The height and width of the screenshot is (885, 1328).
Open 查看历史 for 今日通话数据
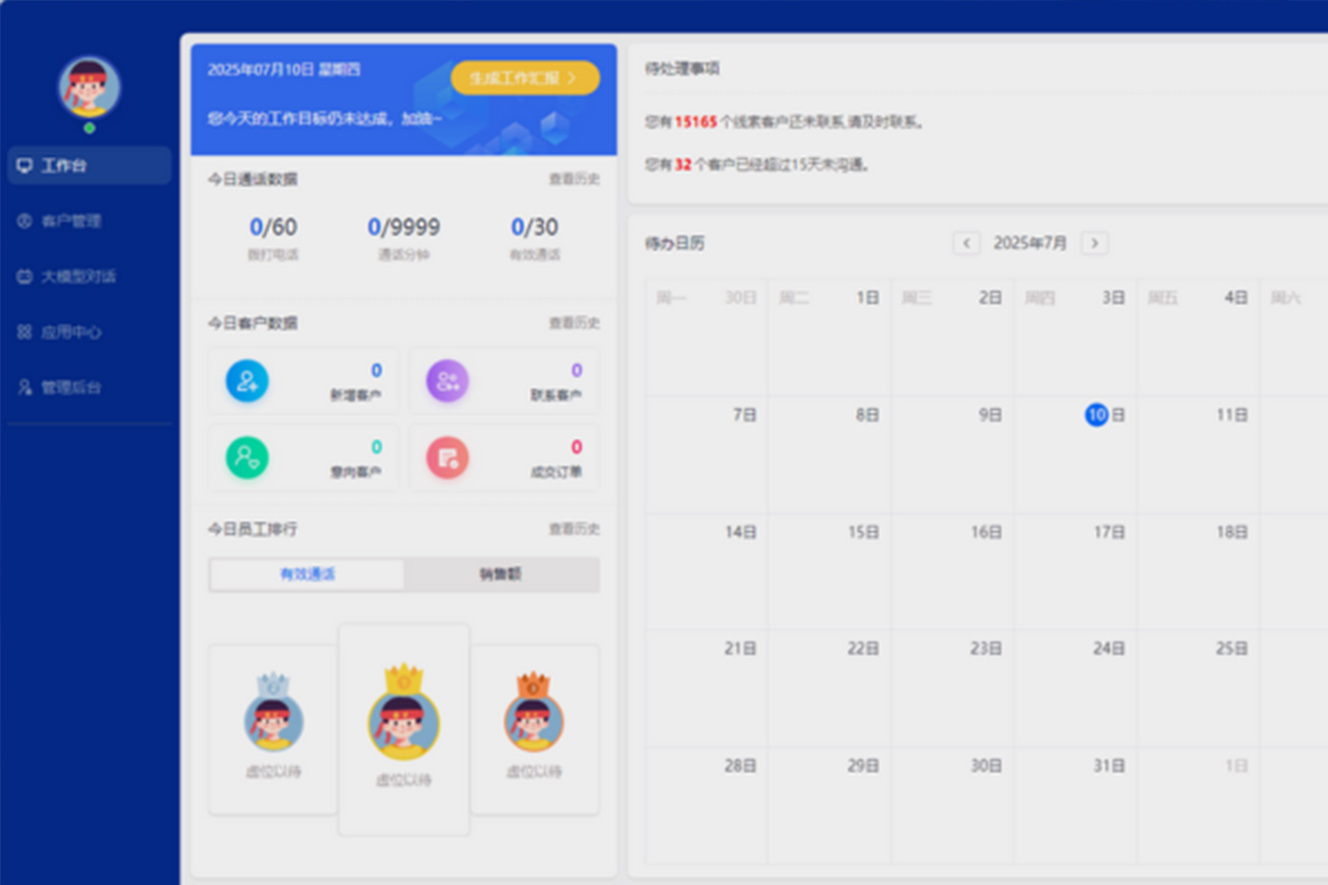point(574,179)
